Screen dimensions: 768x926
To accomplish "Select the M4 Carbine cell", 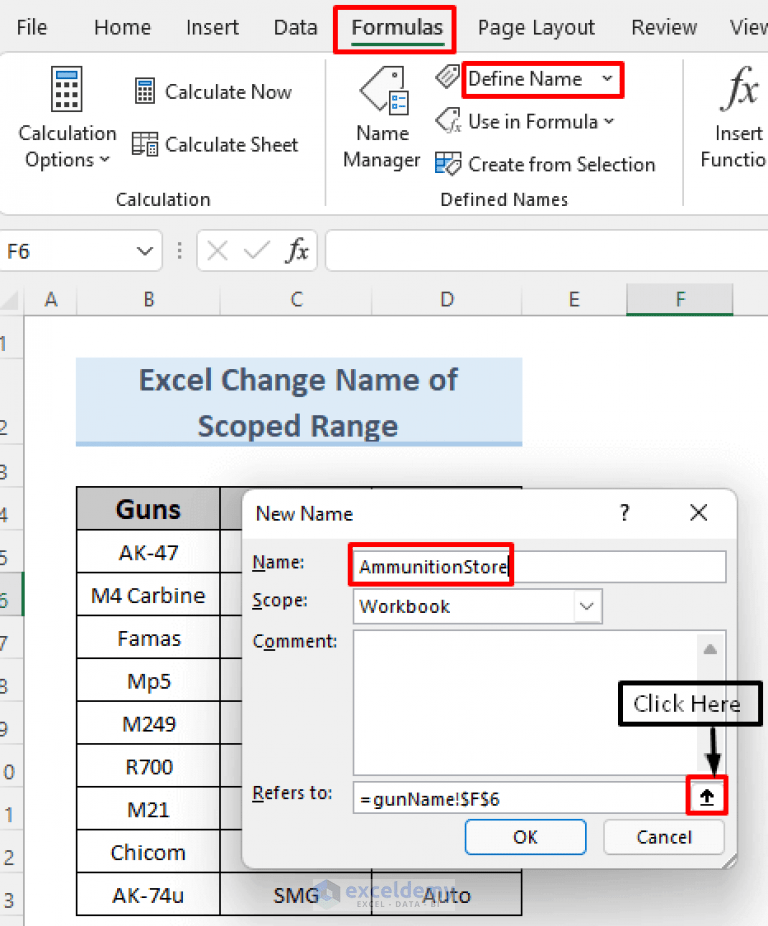I will click(148, 595).
